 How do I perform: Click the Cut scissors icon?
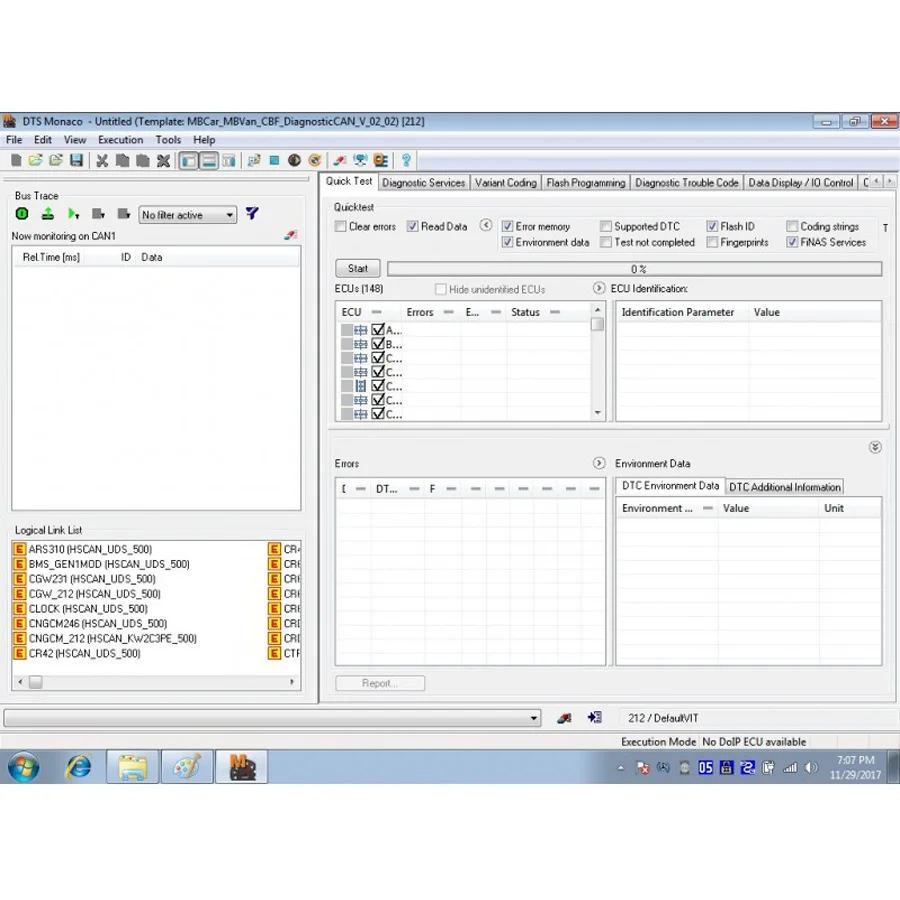(x=102, y=161)
